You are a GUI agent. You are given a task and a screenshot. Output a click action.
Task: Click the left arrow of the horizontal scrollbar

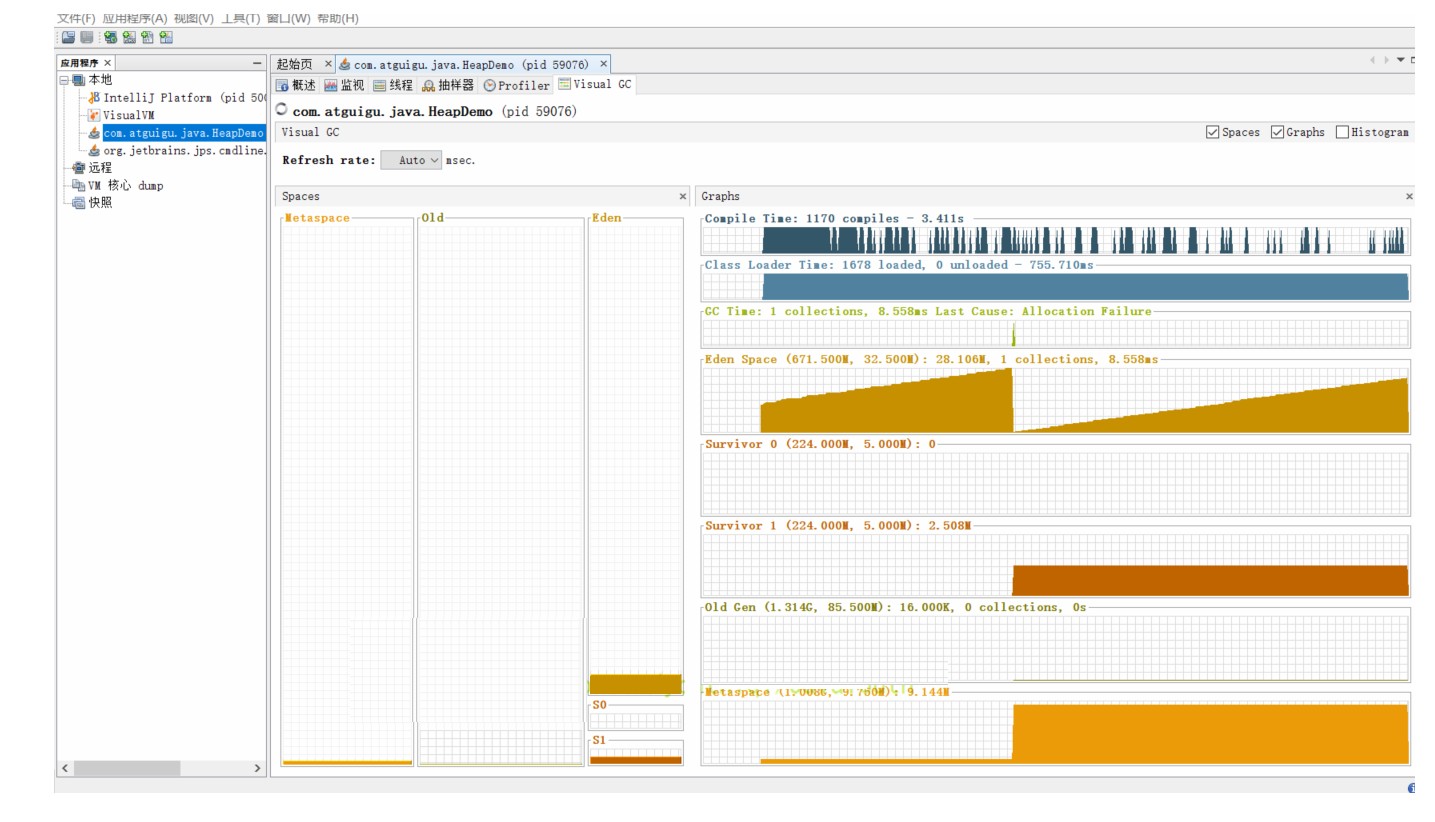click(65, 768)
